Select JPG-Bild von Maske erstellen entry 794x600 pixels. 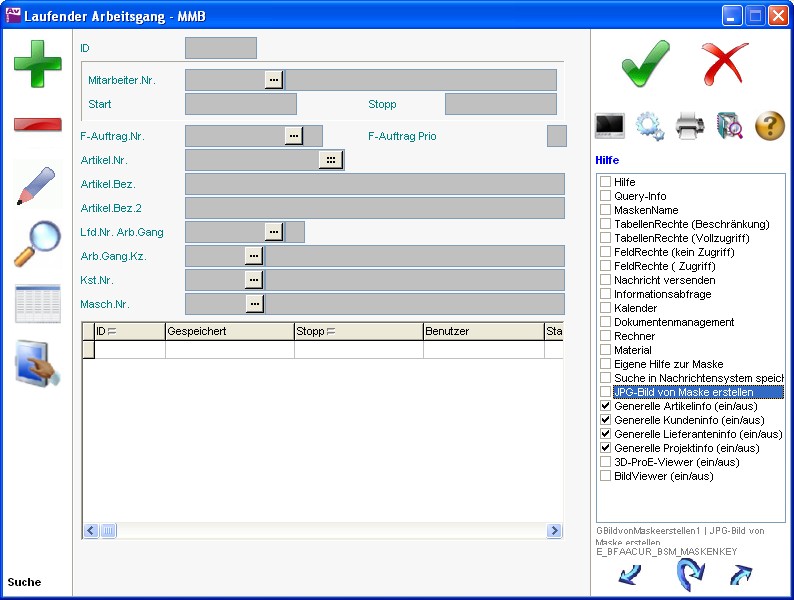click(x=683, y=393)
